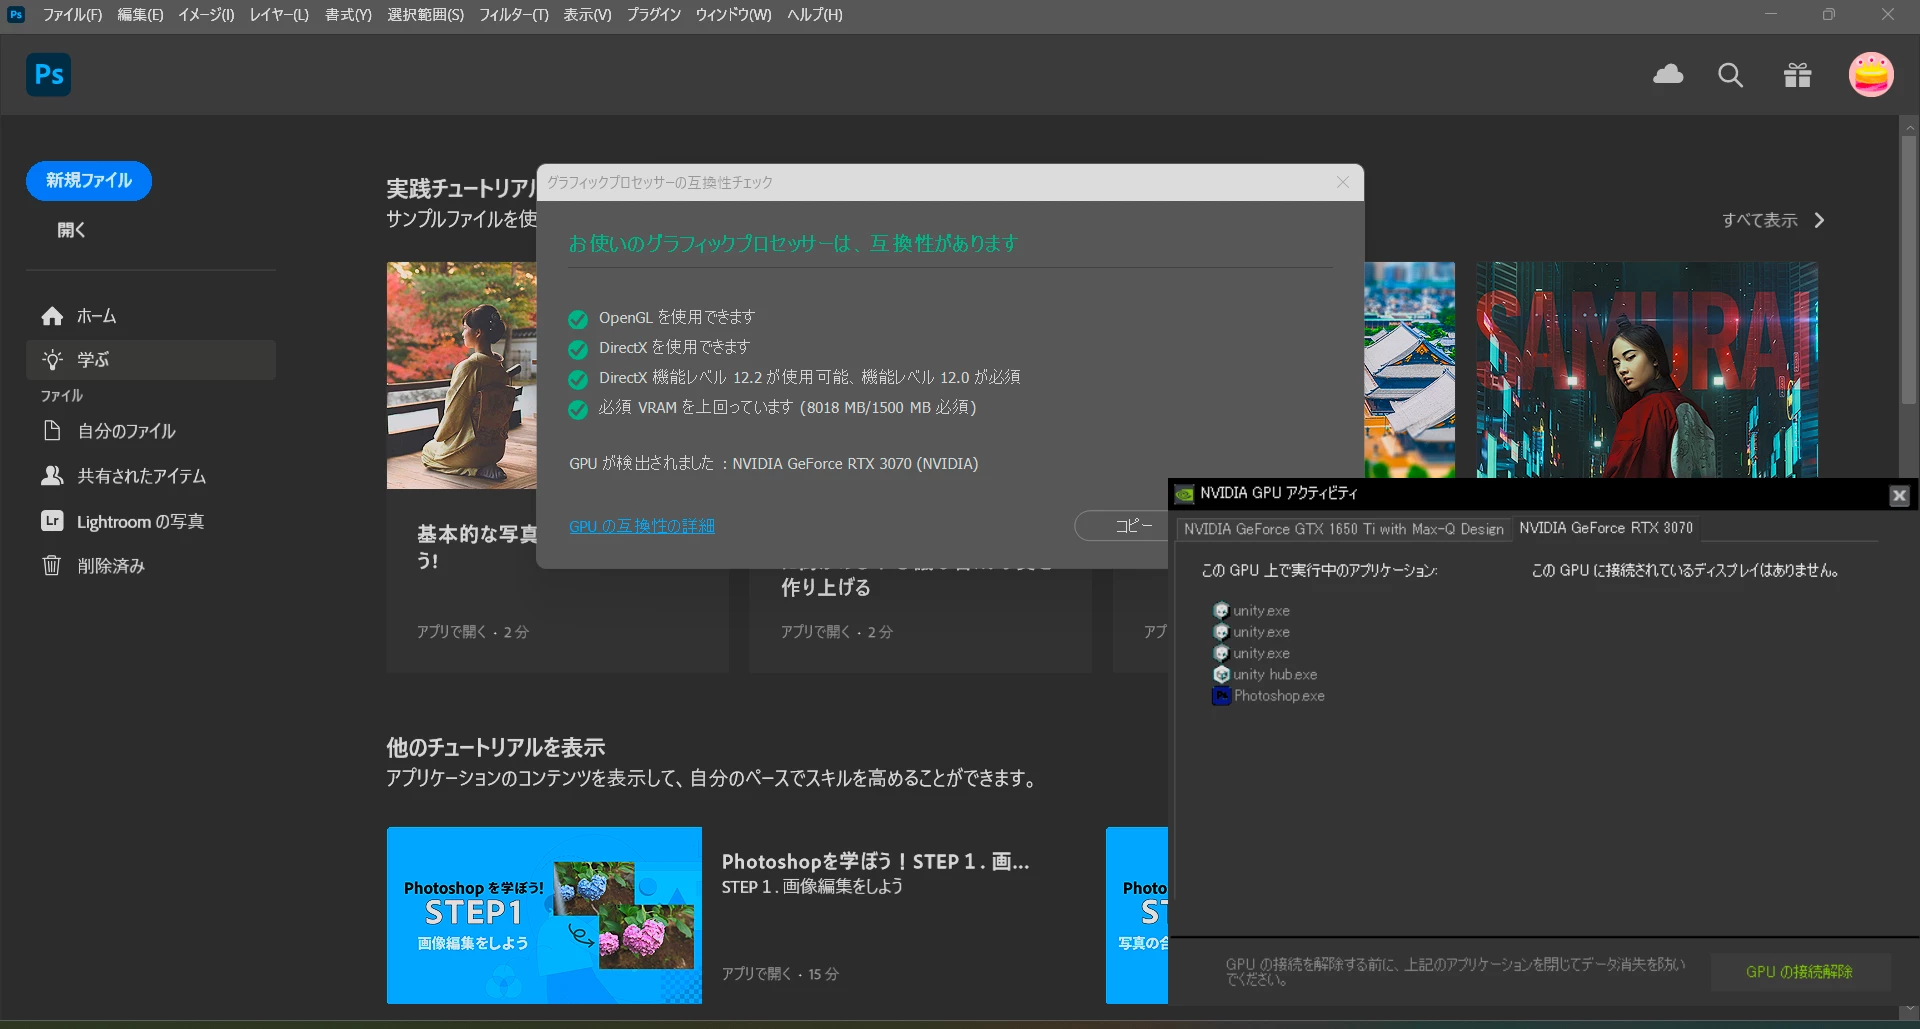The width and height of the screenshot is (1920, 1029).
Task: Click the unity hub.exe icon in GPU activity
Action: pos(1221,675)
